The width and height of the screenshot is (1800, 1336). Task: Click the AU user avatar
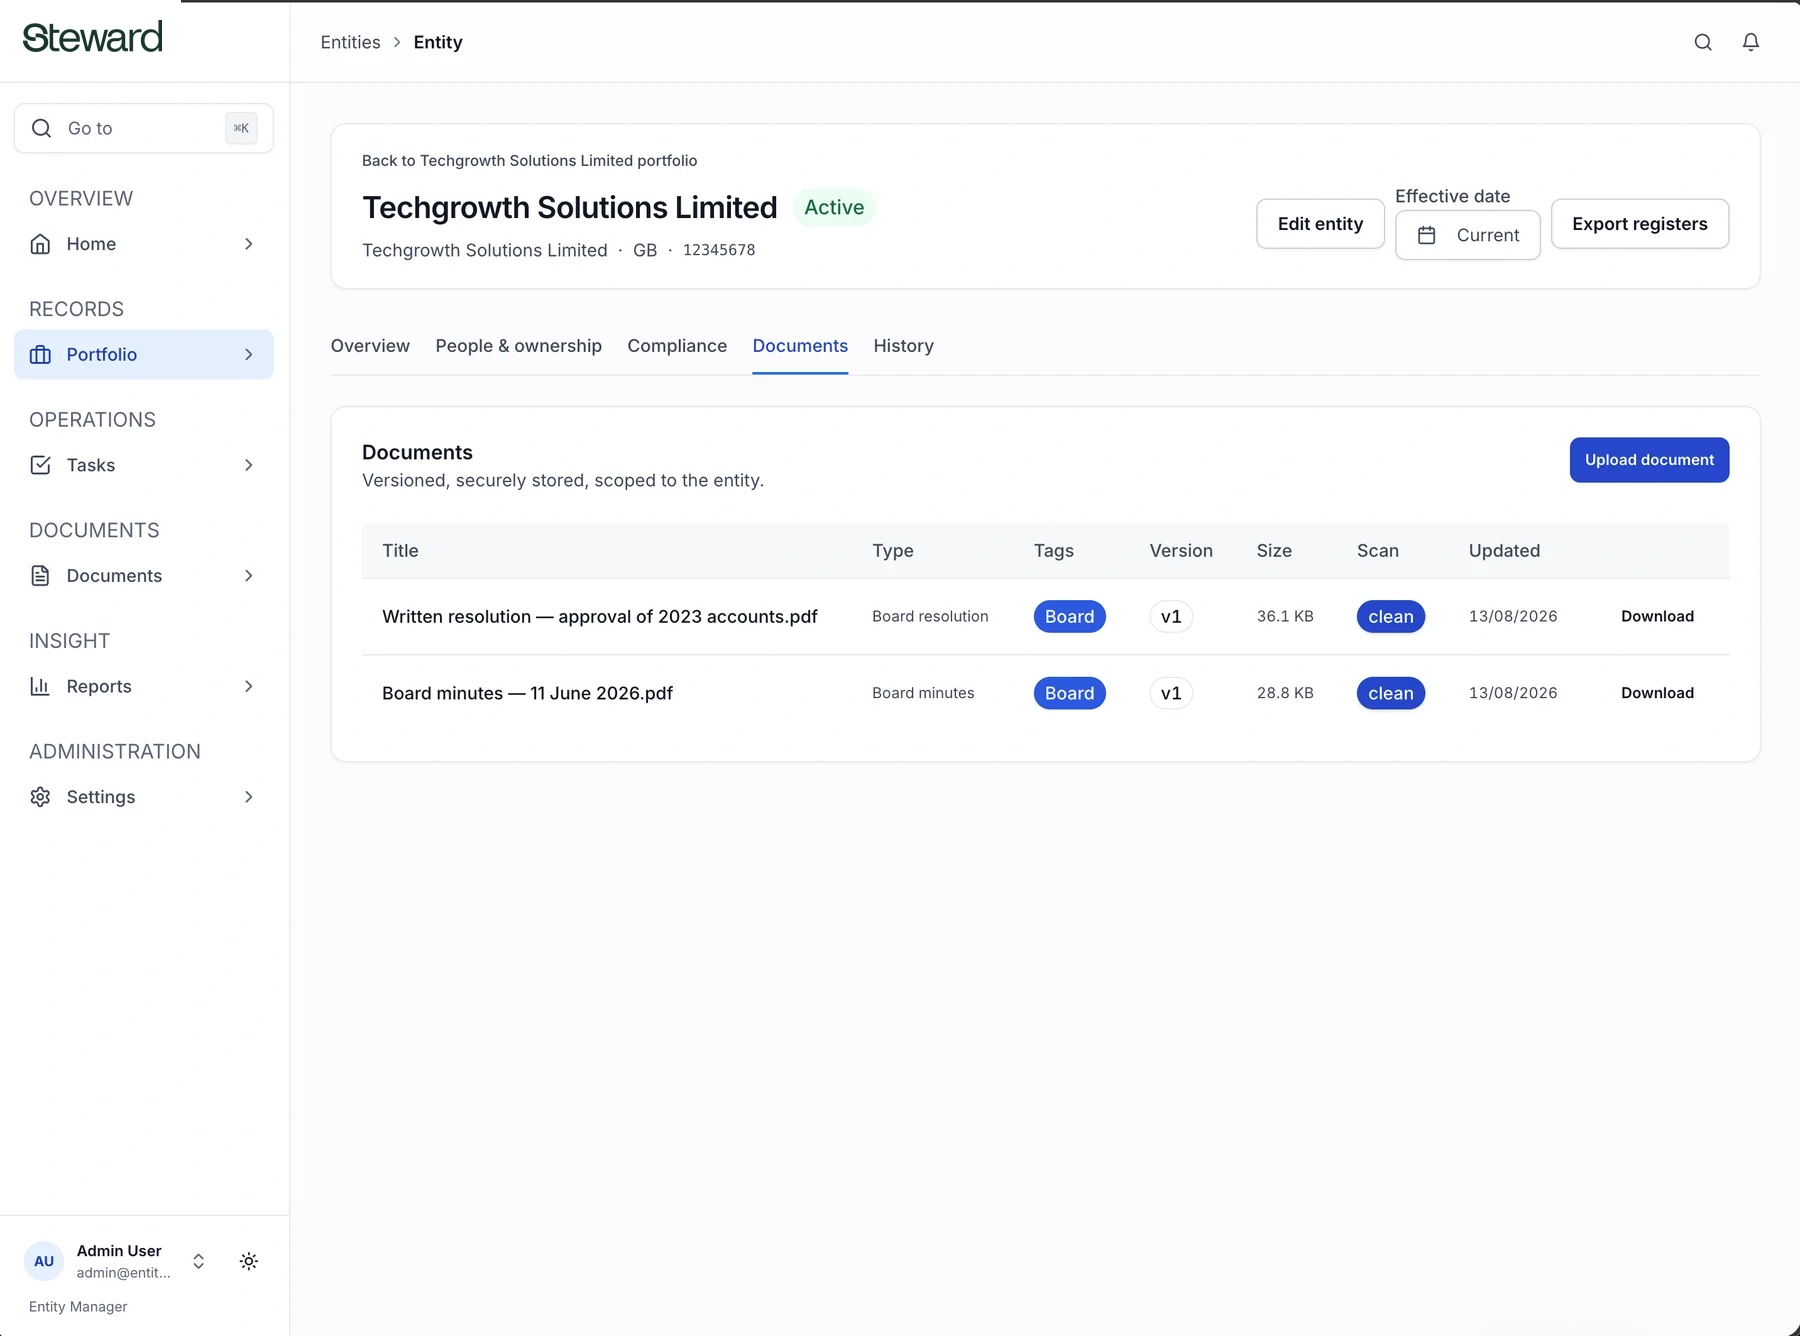(x=44, y=1261)
